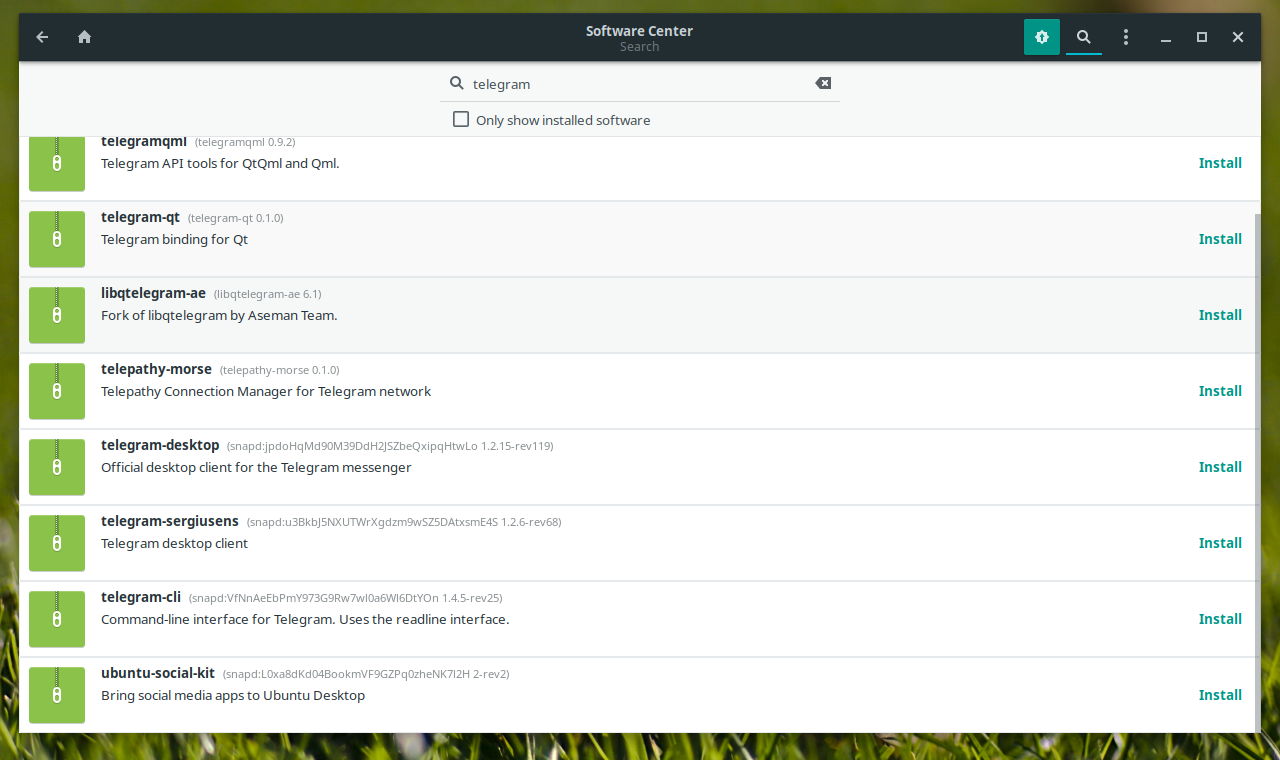
Task: Click 'Telepathy Connection Manager for Telegram network'
Action: coord(266,391)
